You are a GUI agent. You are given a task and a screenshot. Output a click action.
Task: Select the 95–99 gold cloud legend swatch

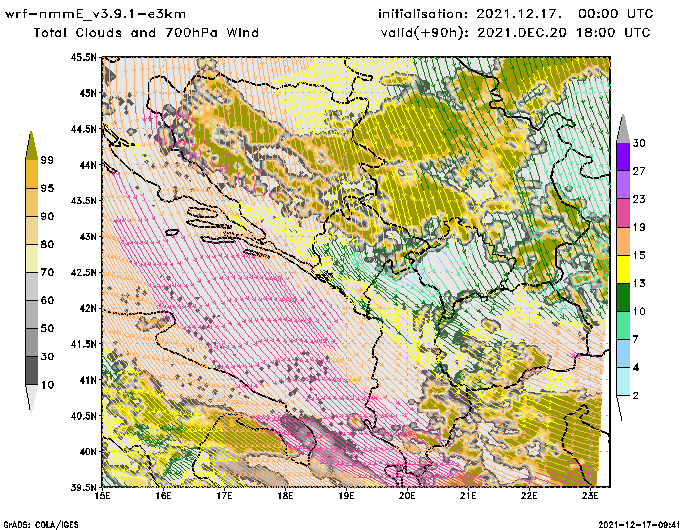[32, 174]
